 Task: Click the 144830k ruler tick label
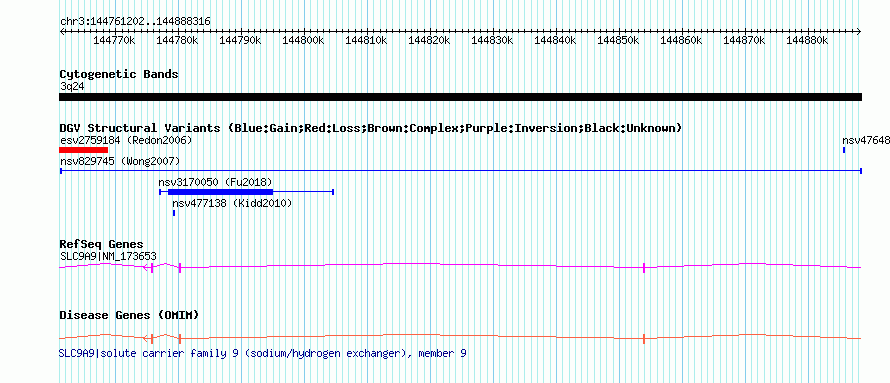click(x=492, y=40)
